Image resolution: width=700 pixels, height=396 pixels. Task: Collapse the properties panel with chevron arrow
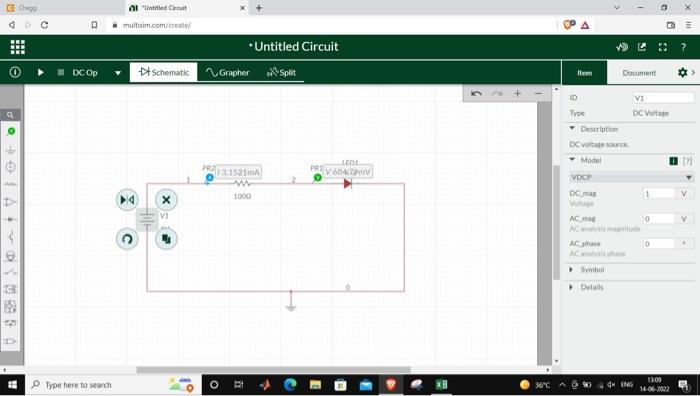(694, 72)
